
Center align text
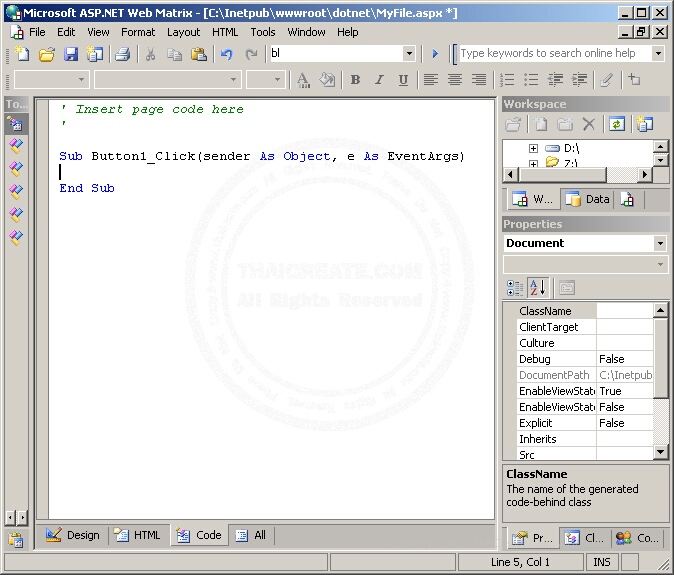pos(455,80)
